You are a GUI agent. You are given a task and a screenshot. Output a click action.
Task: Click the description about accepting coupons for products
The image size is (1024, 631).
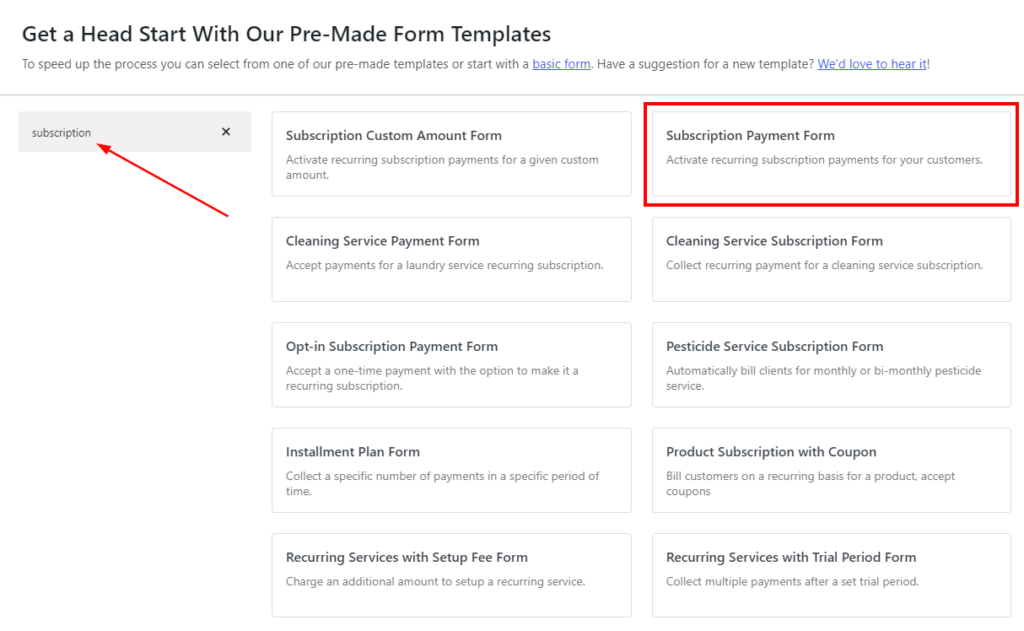tap(810, 484)
